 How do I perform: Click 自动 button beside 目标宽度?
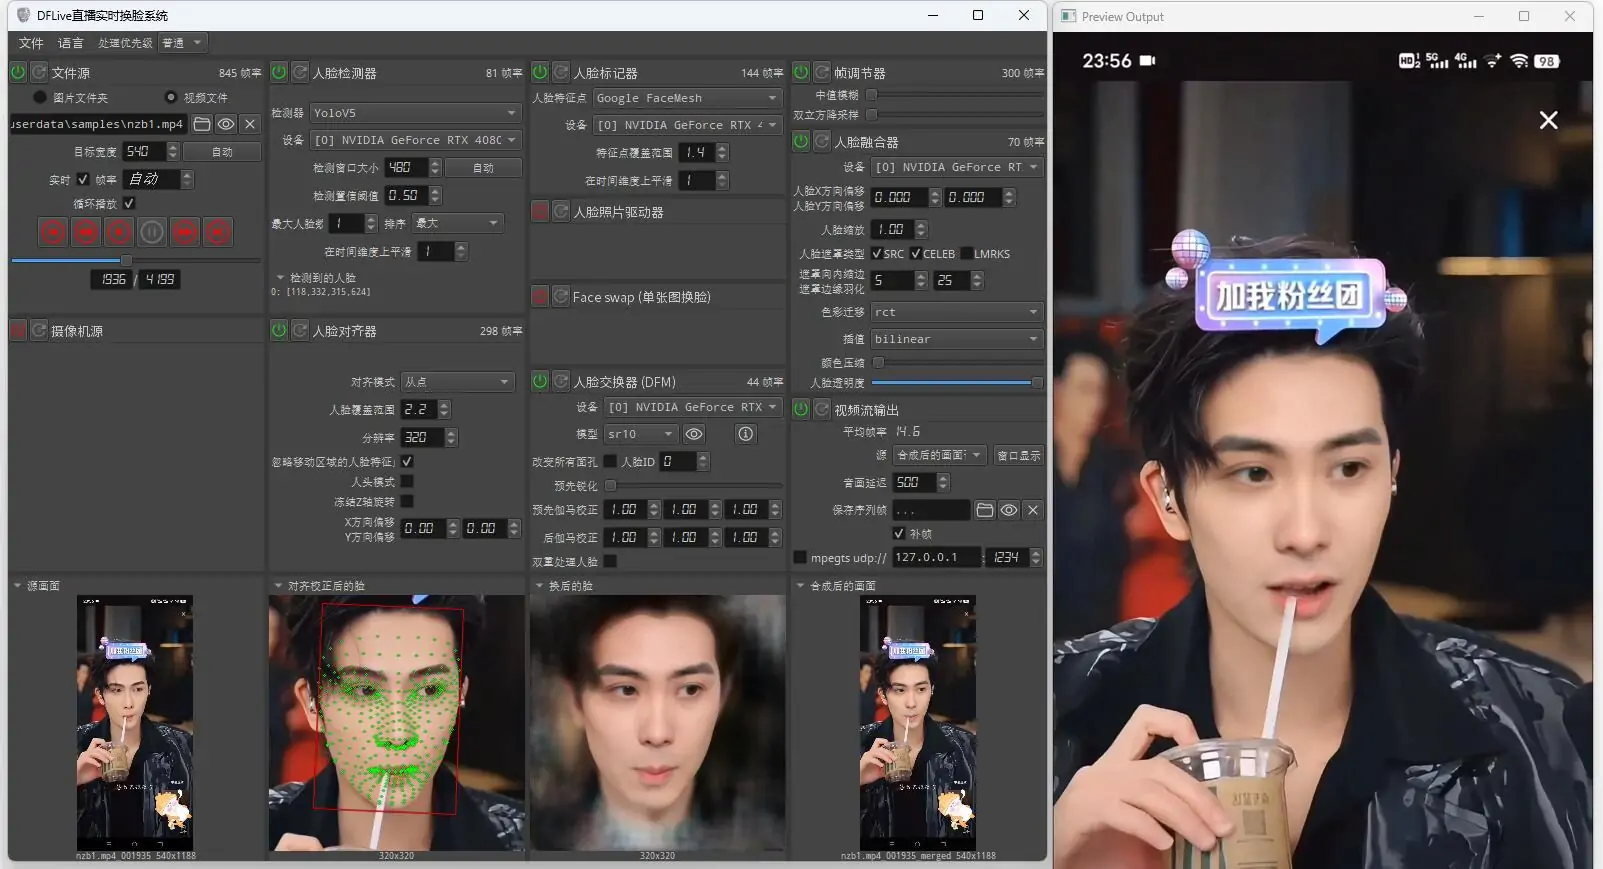pyautogui.click(x=222, y=152)
